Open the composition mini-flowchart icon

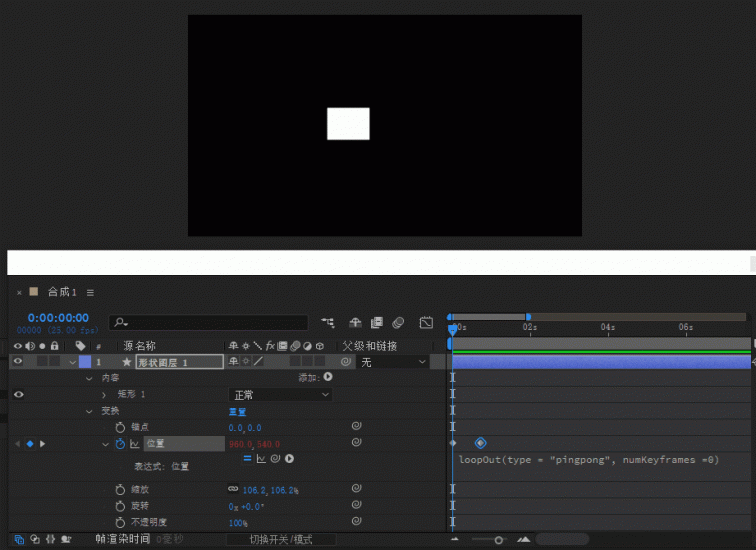point(328,322)
